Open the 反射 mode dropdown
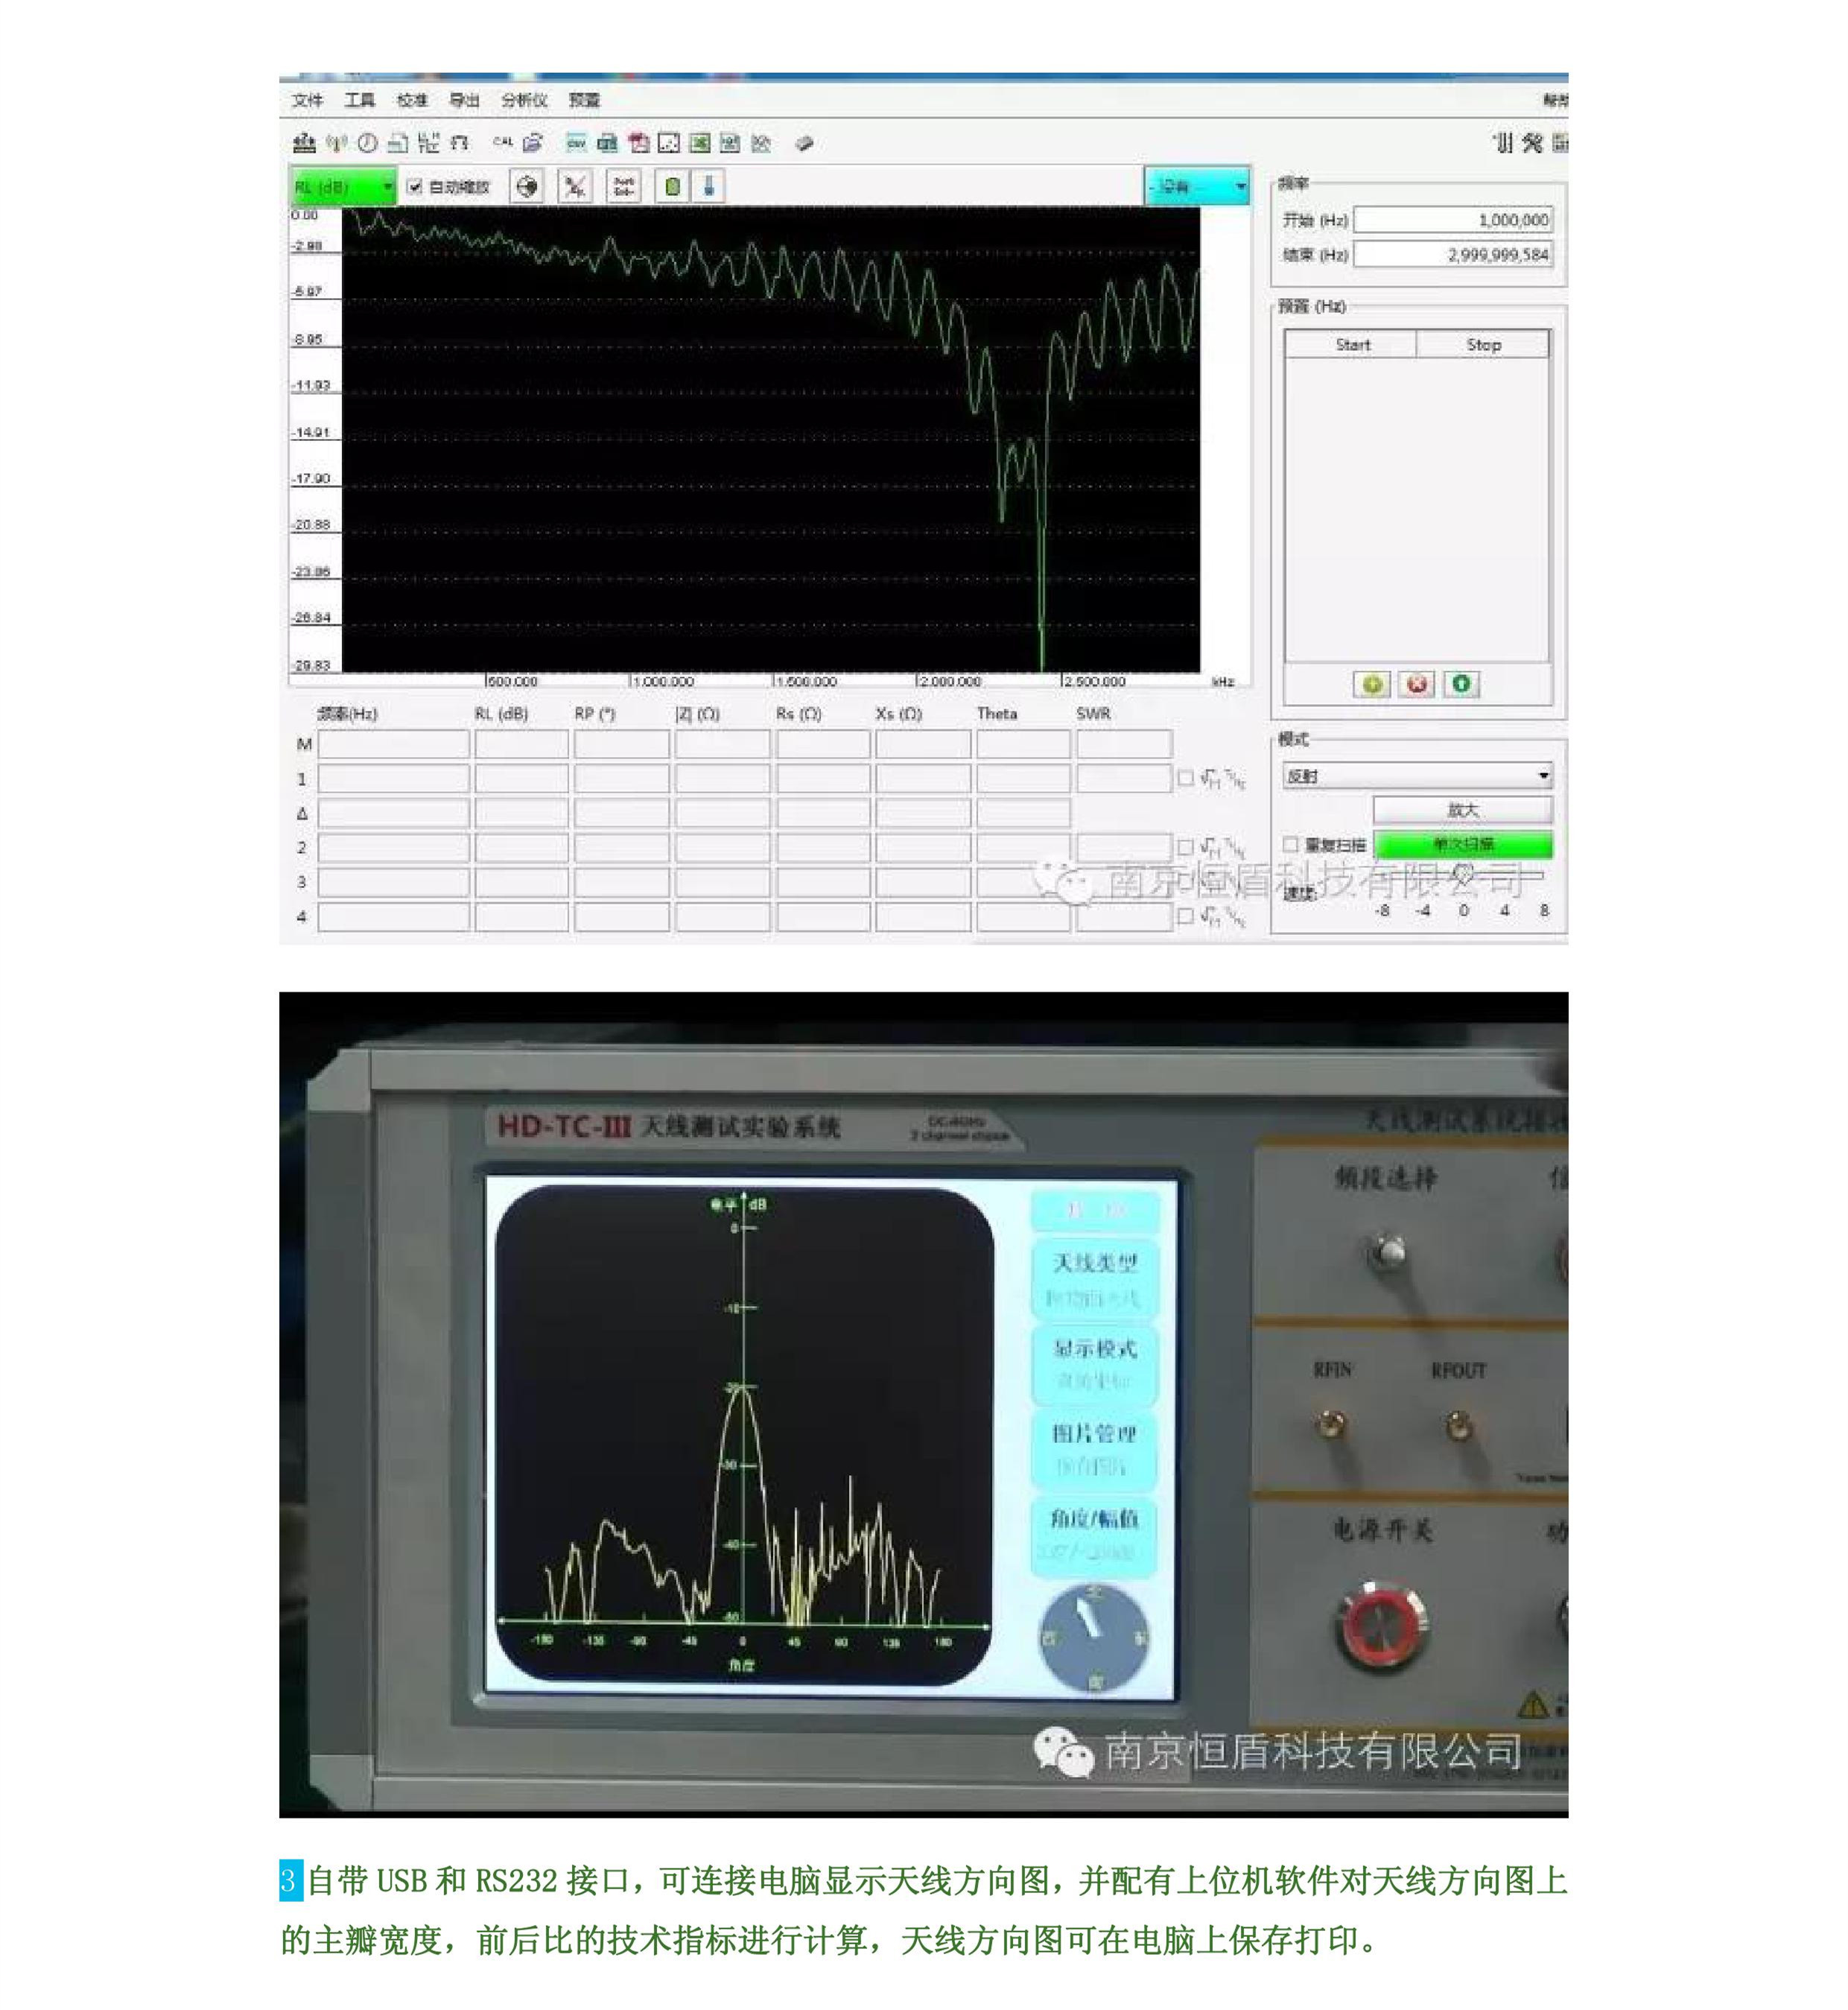 coord(1417,775)
